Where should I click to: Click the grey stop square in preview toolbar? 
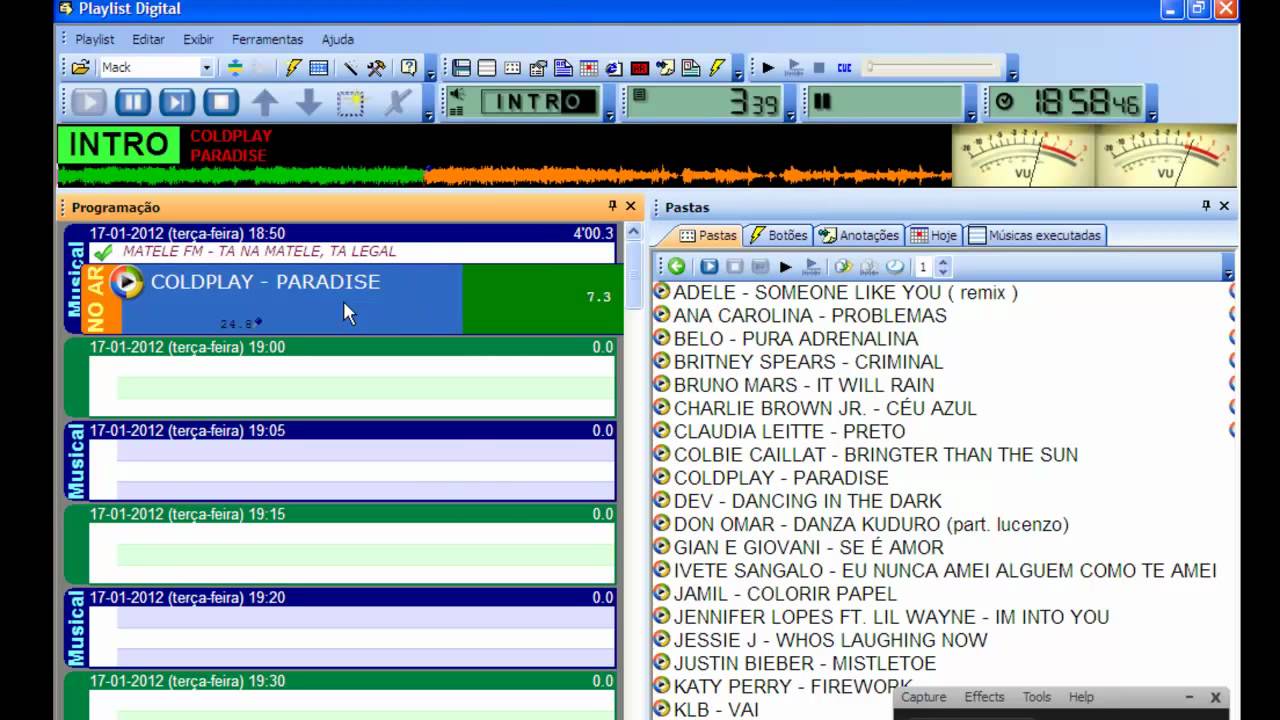819,68
